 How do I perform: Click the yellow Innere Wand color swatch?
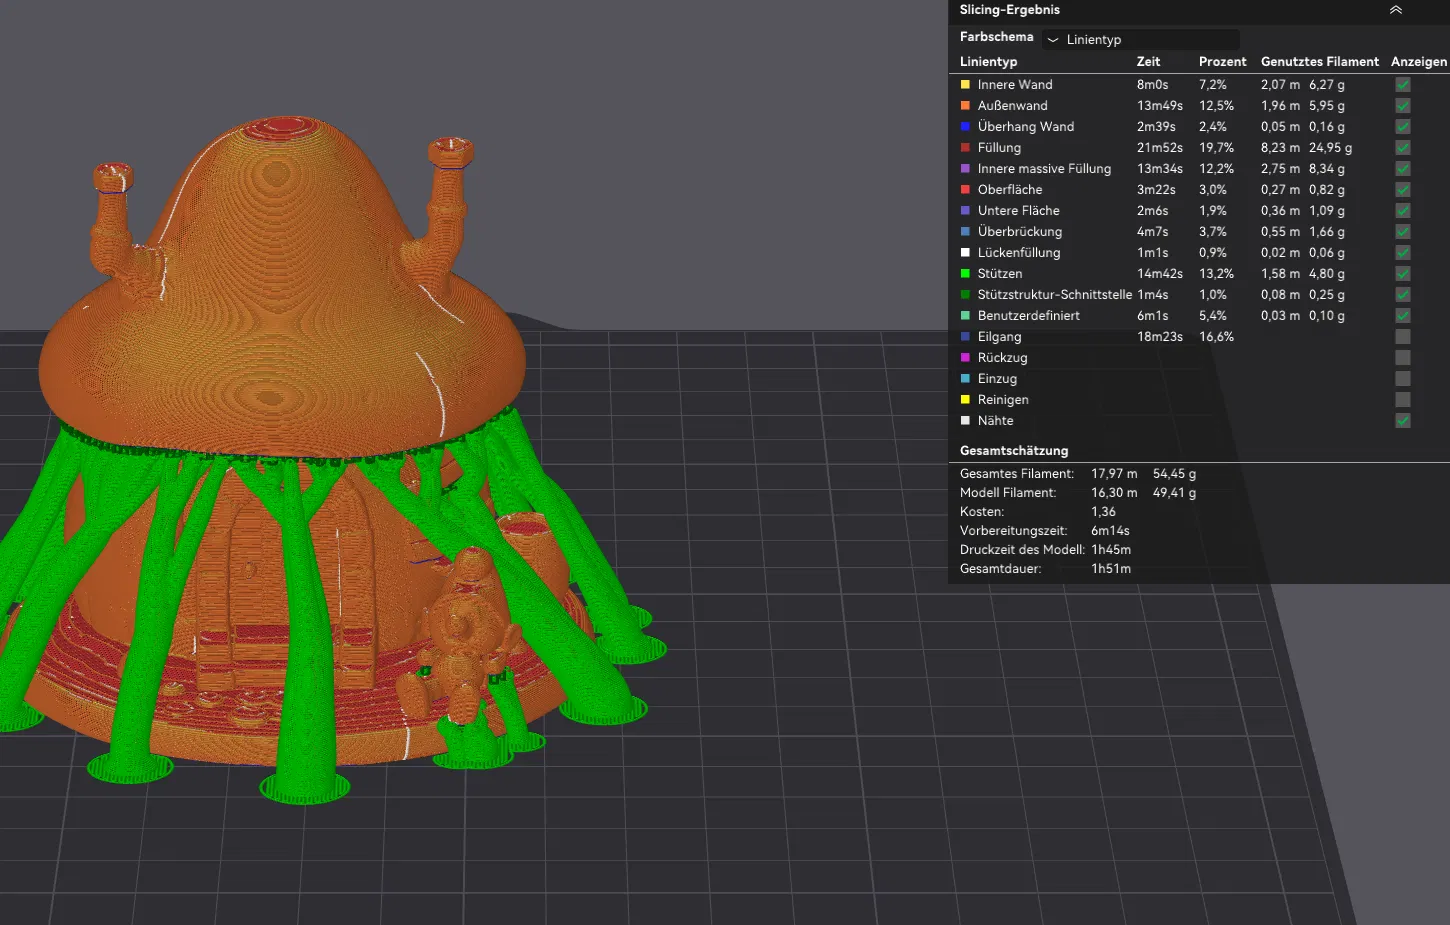[x=965, y=85]
